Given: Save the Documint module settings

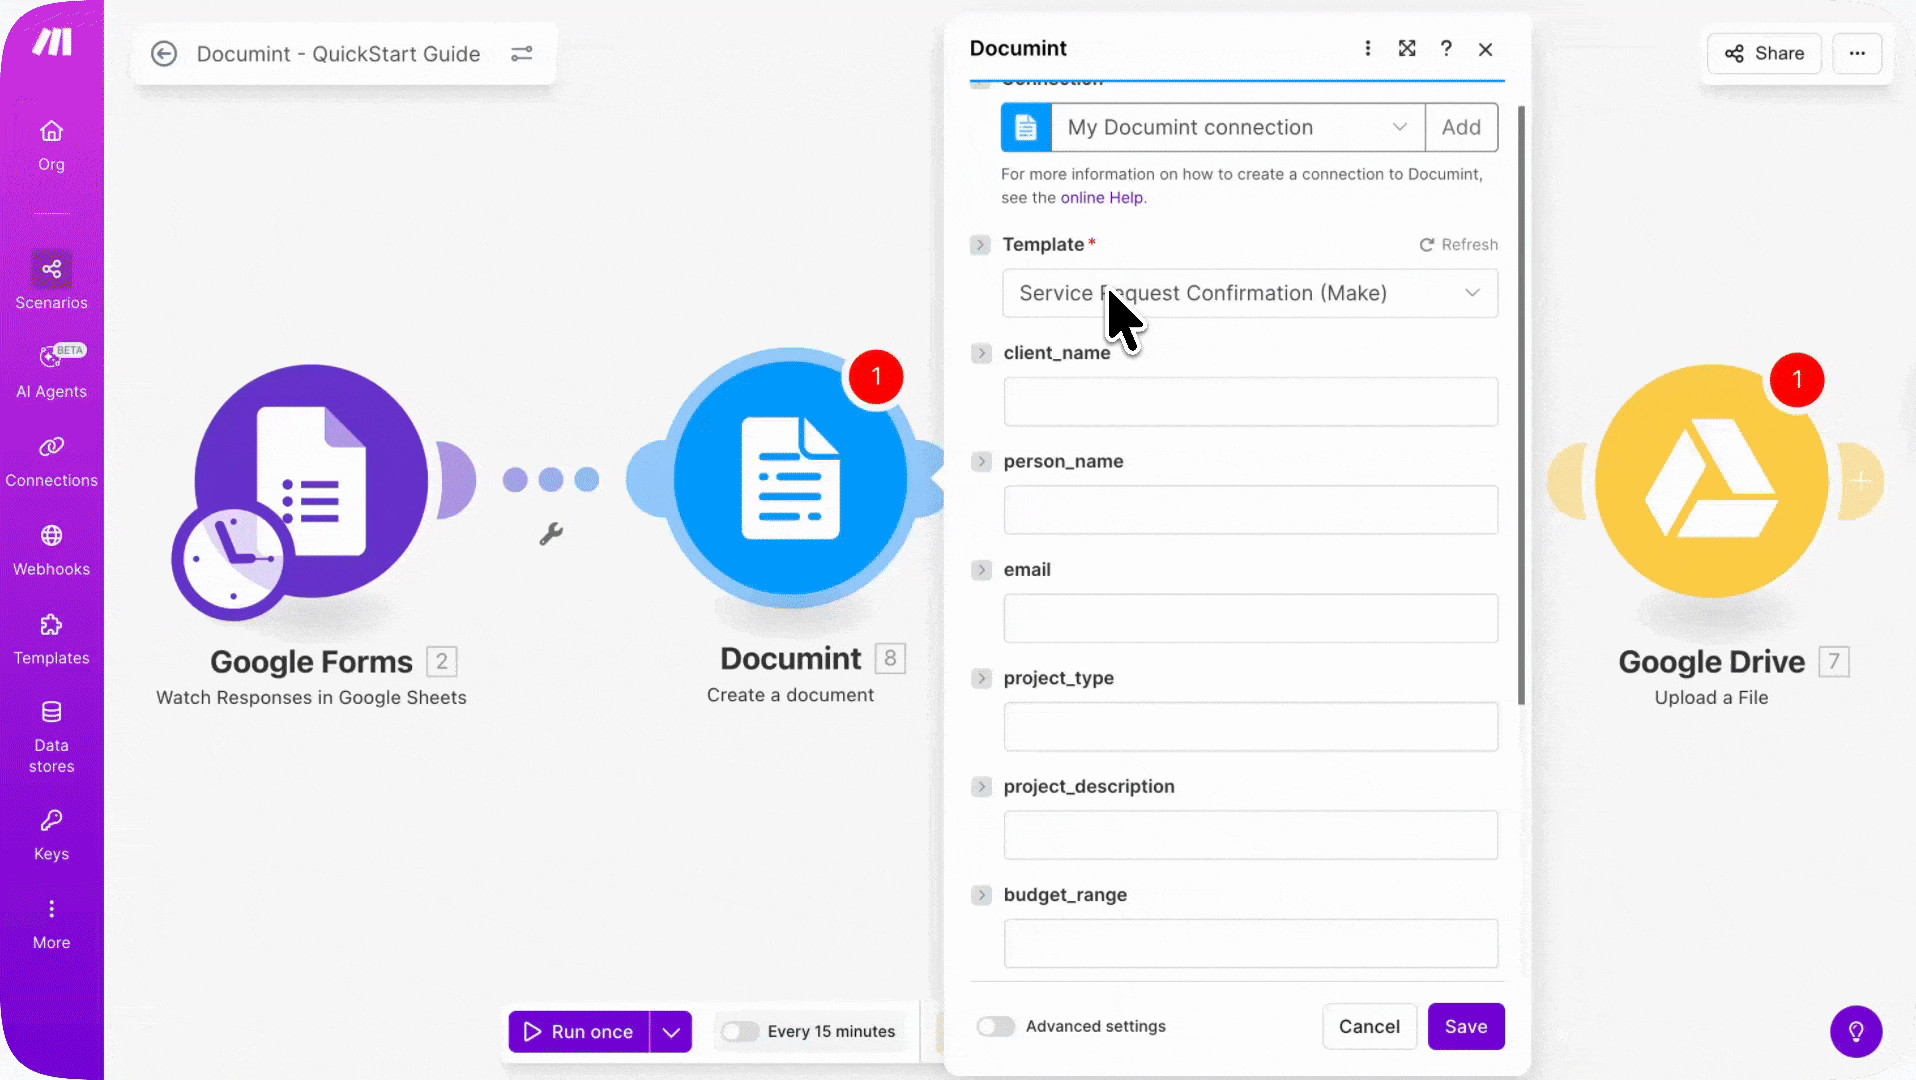Looking at the screenshot, I should pyautogui.click(x=1465, y=1027).
